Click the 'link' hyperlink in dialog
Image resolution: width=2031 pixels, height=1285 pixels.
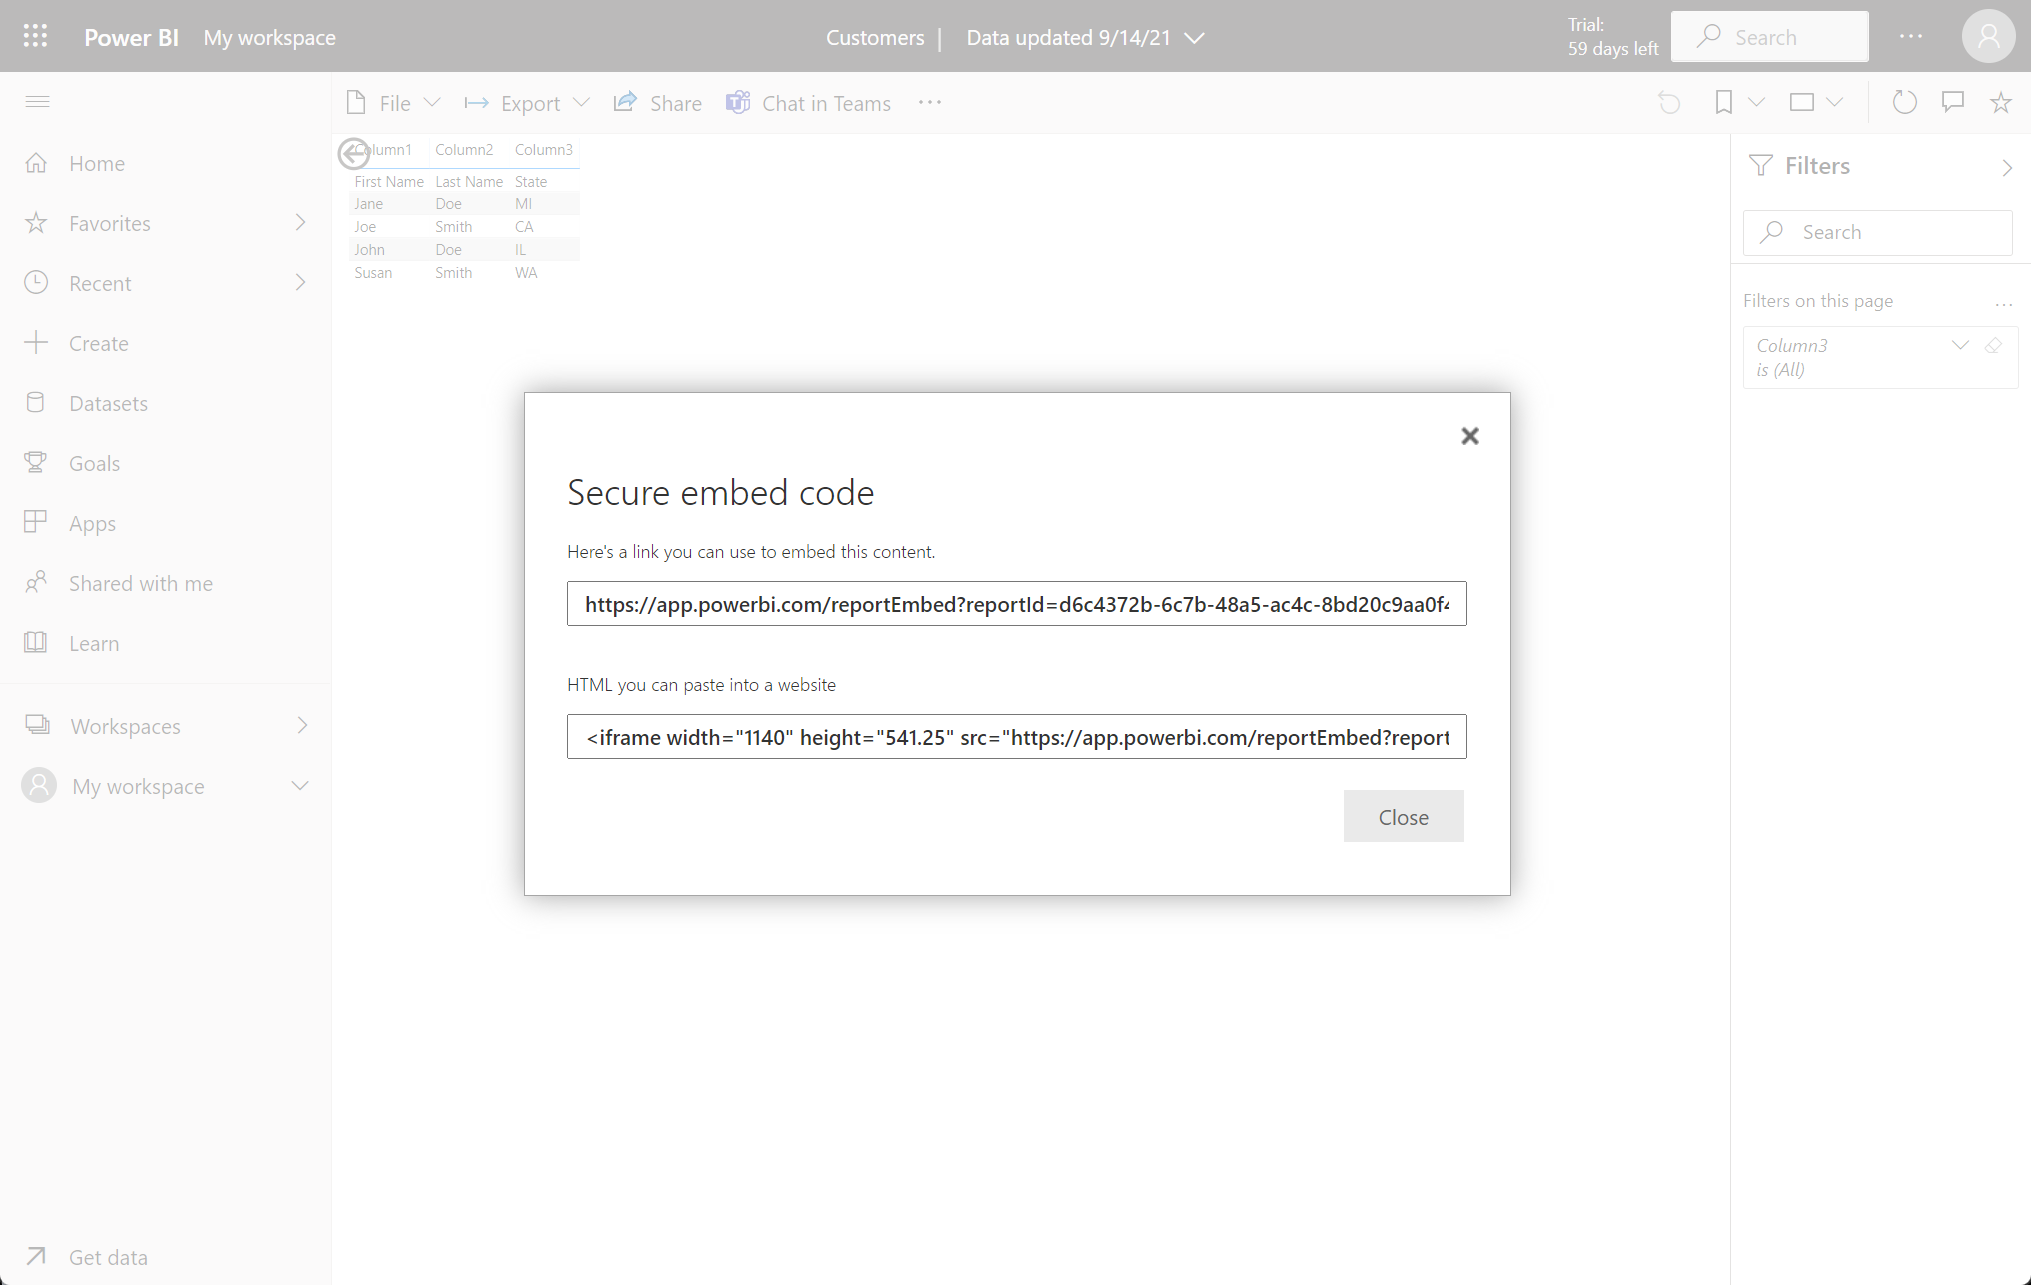pyautogui.click(x=645, y=552)
